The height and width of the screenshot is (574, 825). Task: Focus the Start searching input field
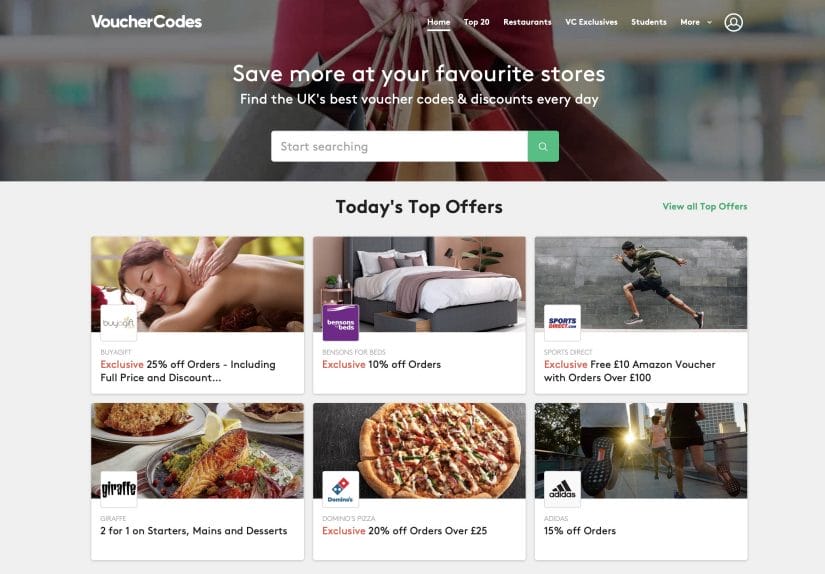click(x=399, y=146)
